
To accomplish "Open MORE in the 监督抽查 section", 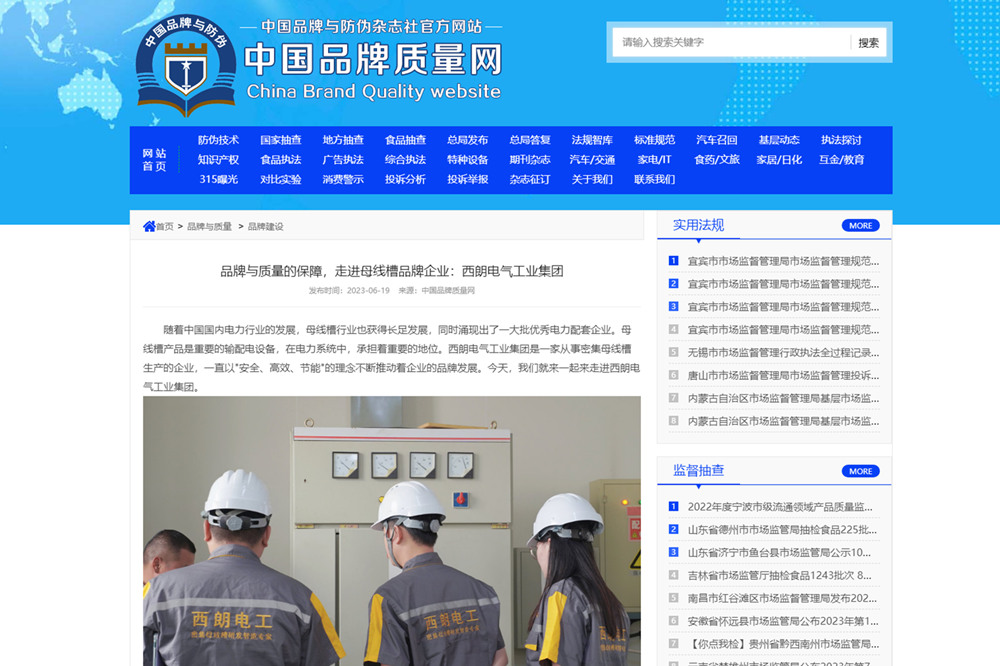I will [860, 471].
